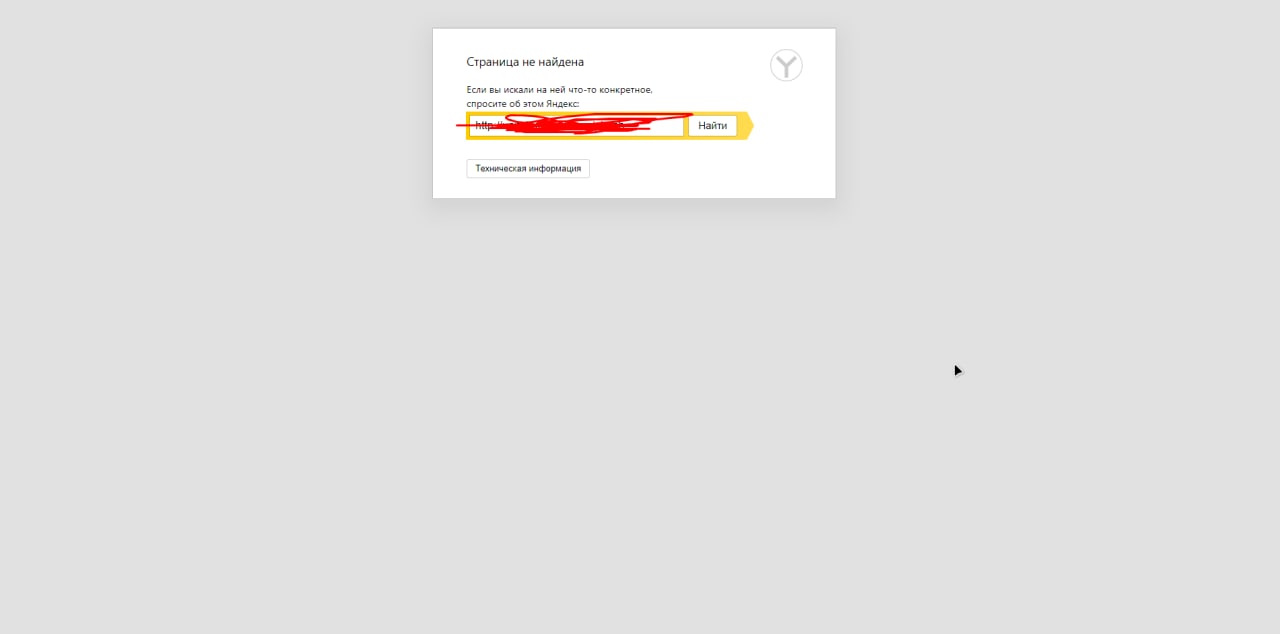Open Техническая информация details
The image size is (1280, 634).
pyautogui.click(x=528, y=168)
